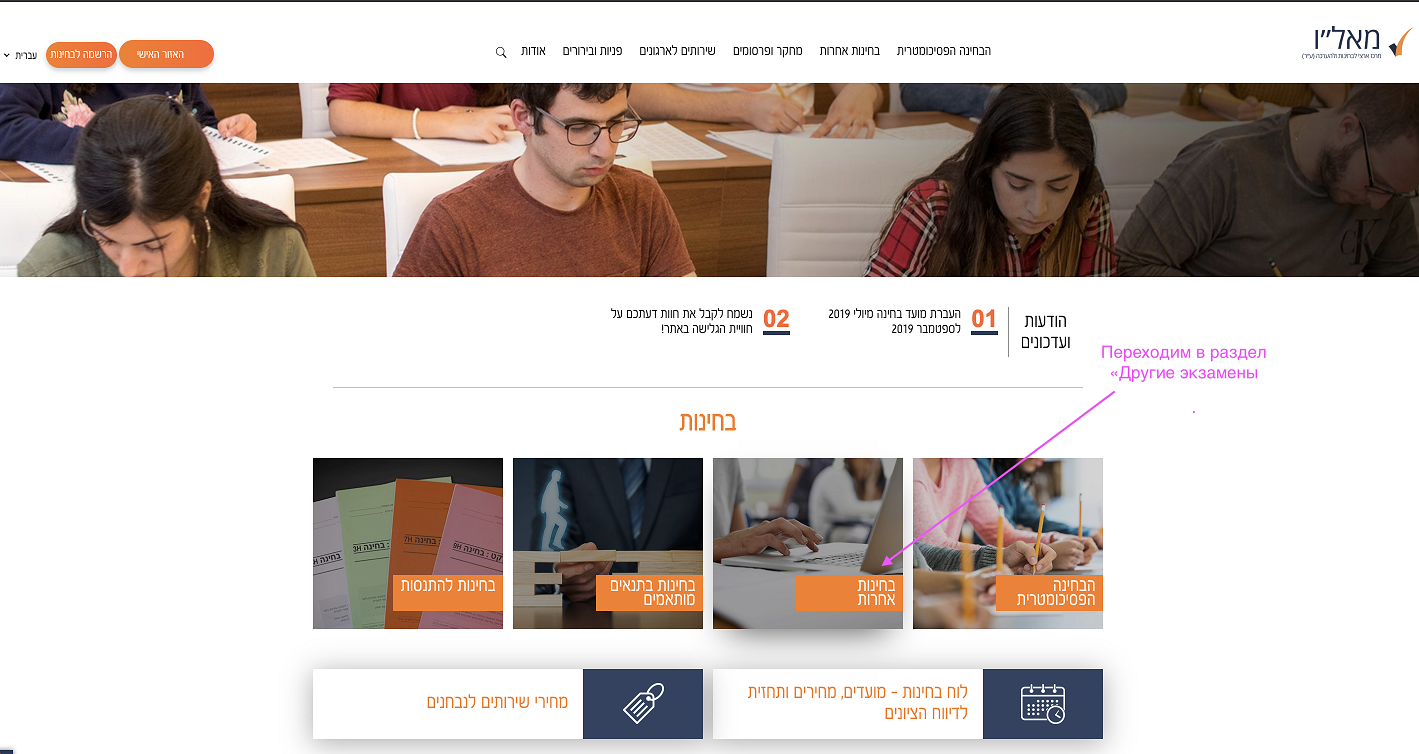Open the עברית language dropdown
Screen dimensions: 1419x754
pyautogui.click(x=22, y=55)
